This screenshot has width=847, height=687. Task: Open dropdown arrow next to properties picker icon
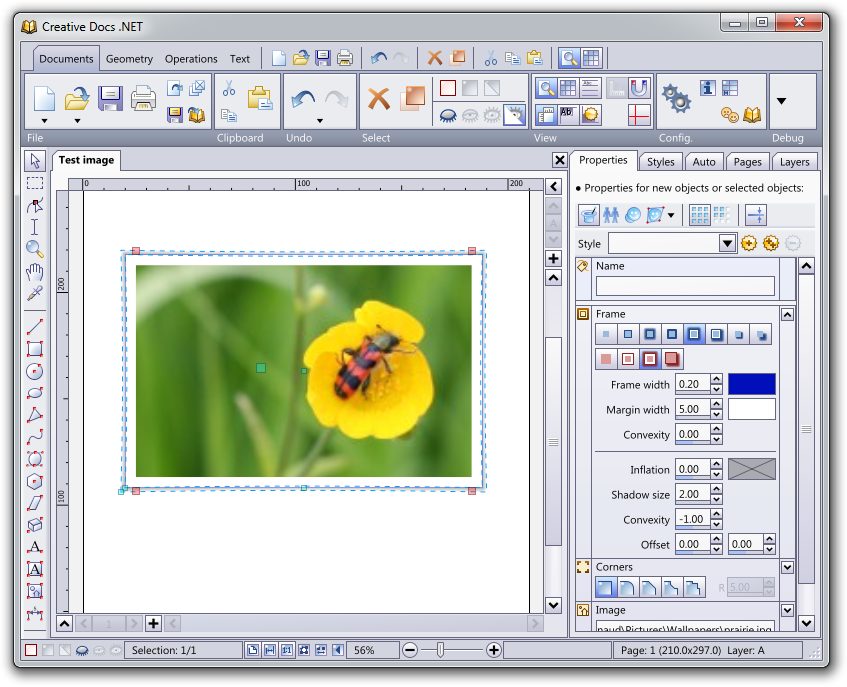671,215
